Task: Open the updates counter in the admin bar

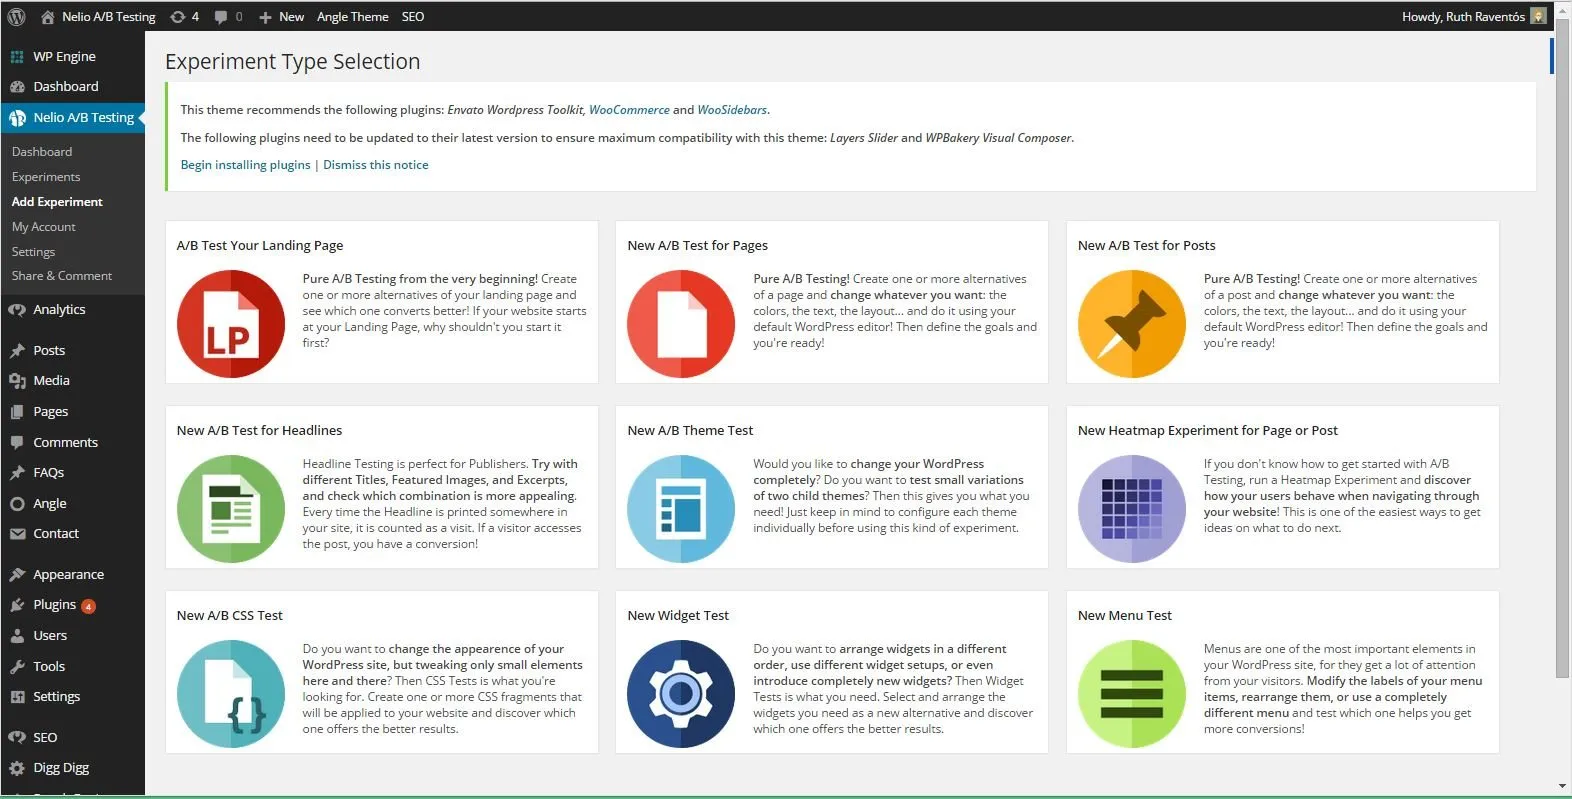Action: [185, 16]
